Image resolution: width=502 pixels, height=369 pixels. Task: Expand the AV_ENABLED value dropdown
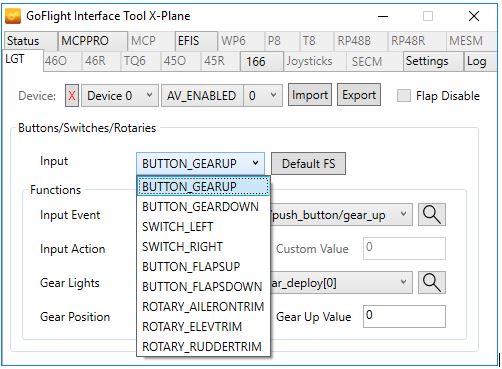click(263, 96)
